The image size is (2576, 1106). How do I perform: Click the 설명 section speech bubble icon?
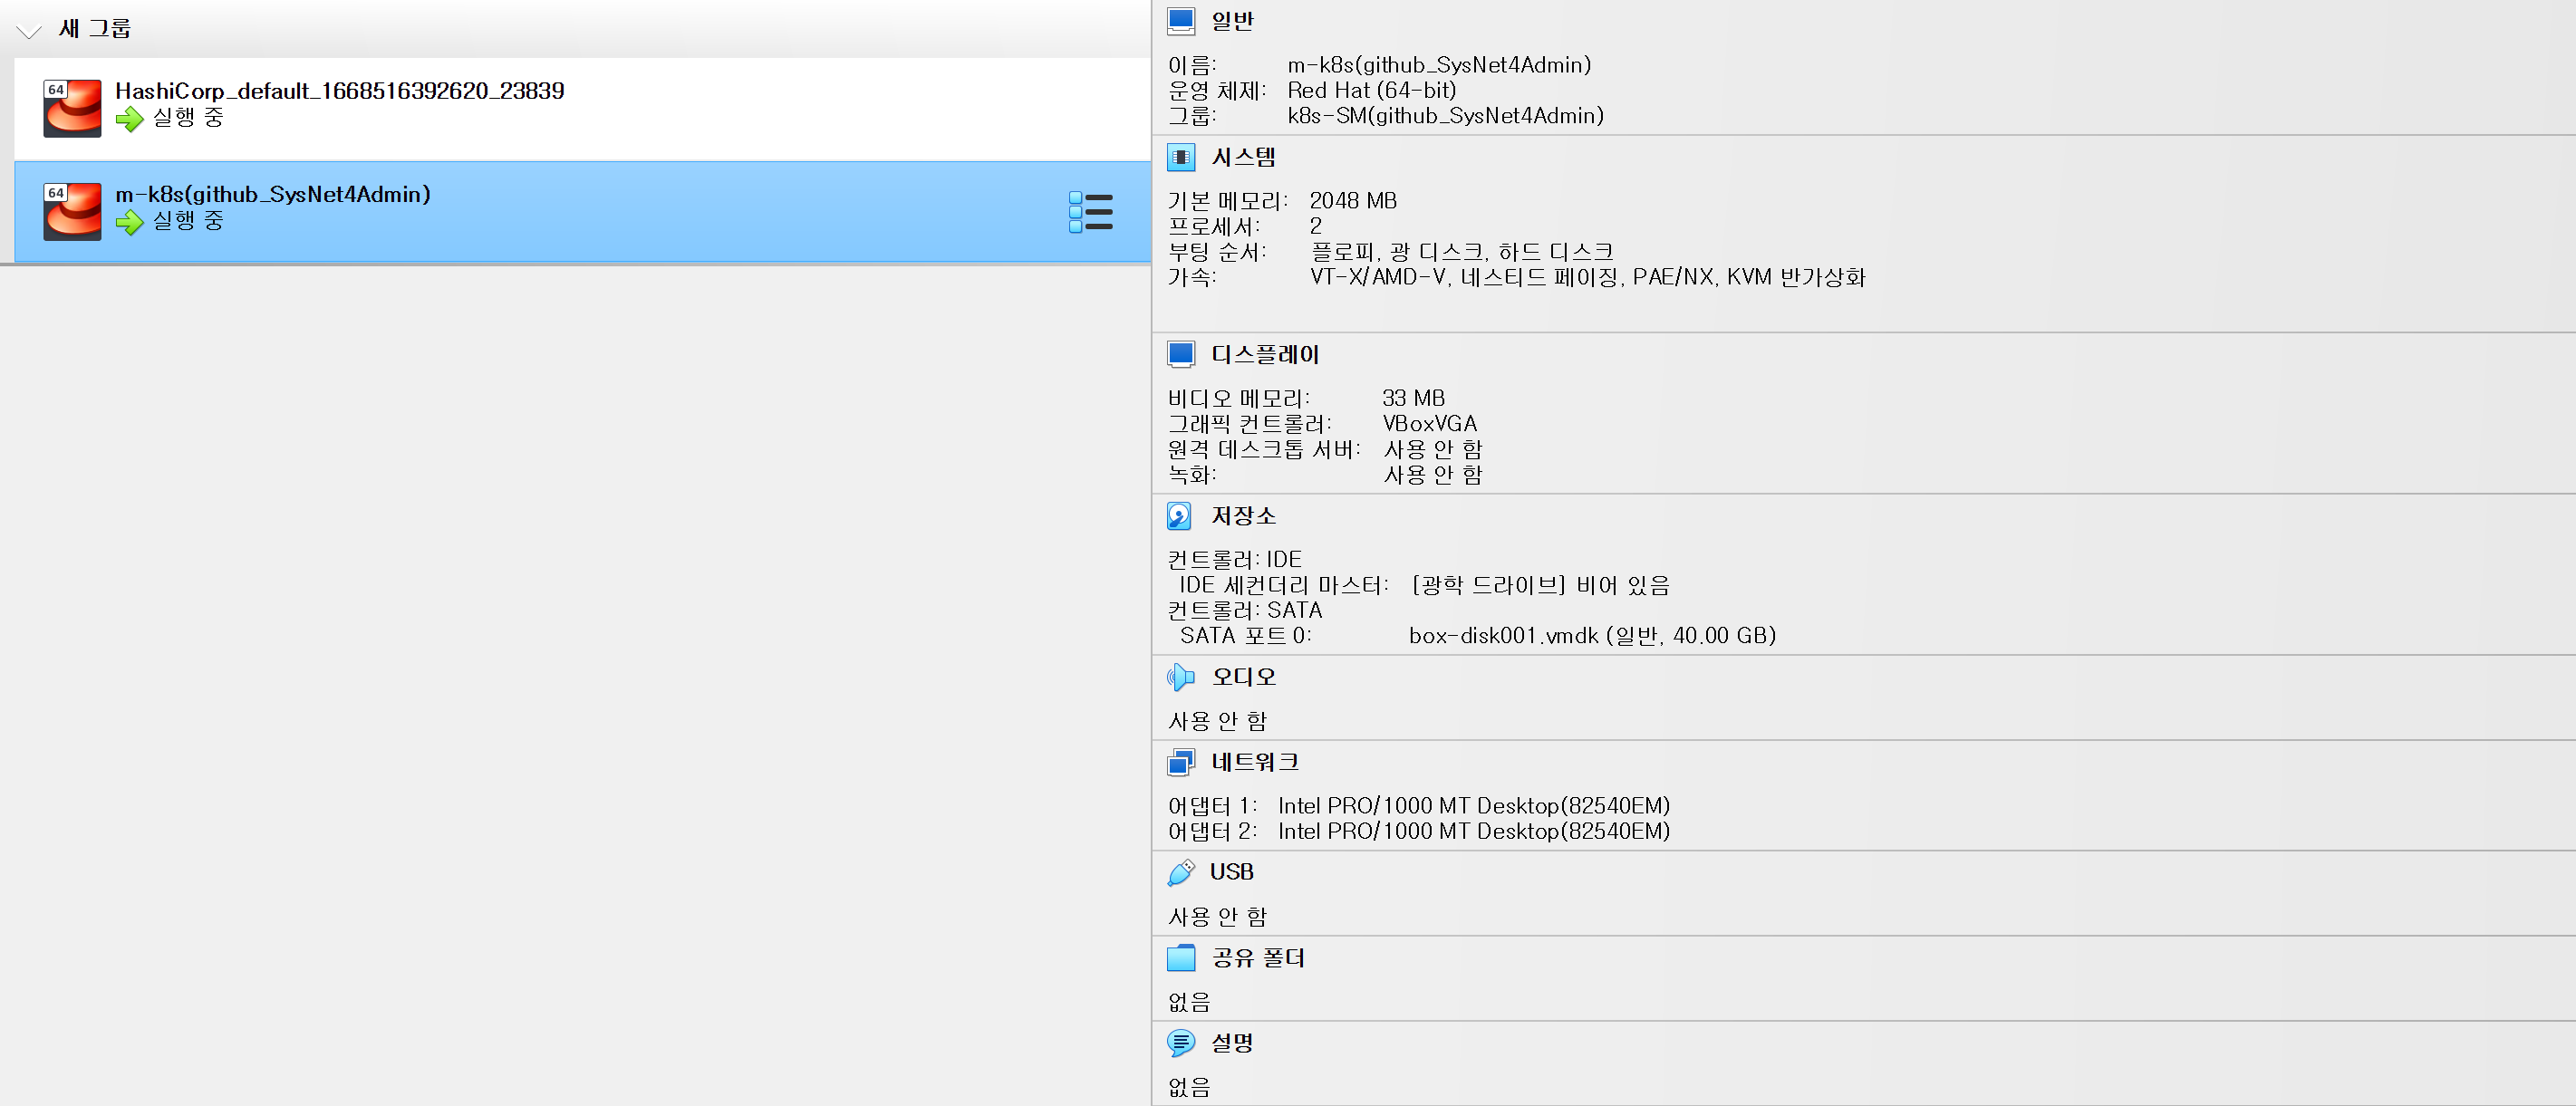(x=1180, y=1043)
